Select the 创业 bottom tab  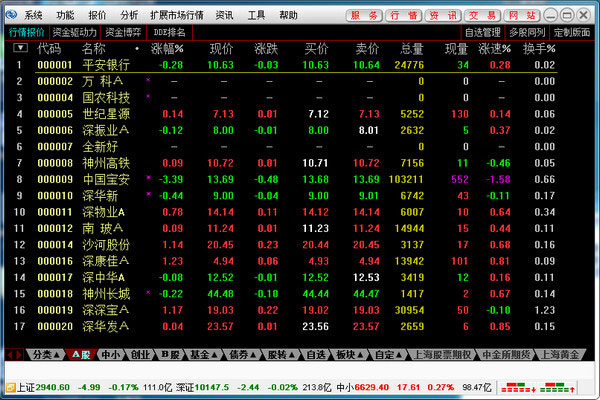[140, 355]
